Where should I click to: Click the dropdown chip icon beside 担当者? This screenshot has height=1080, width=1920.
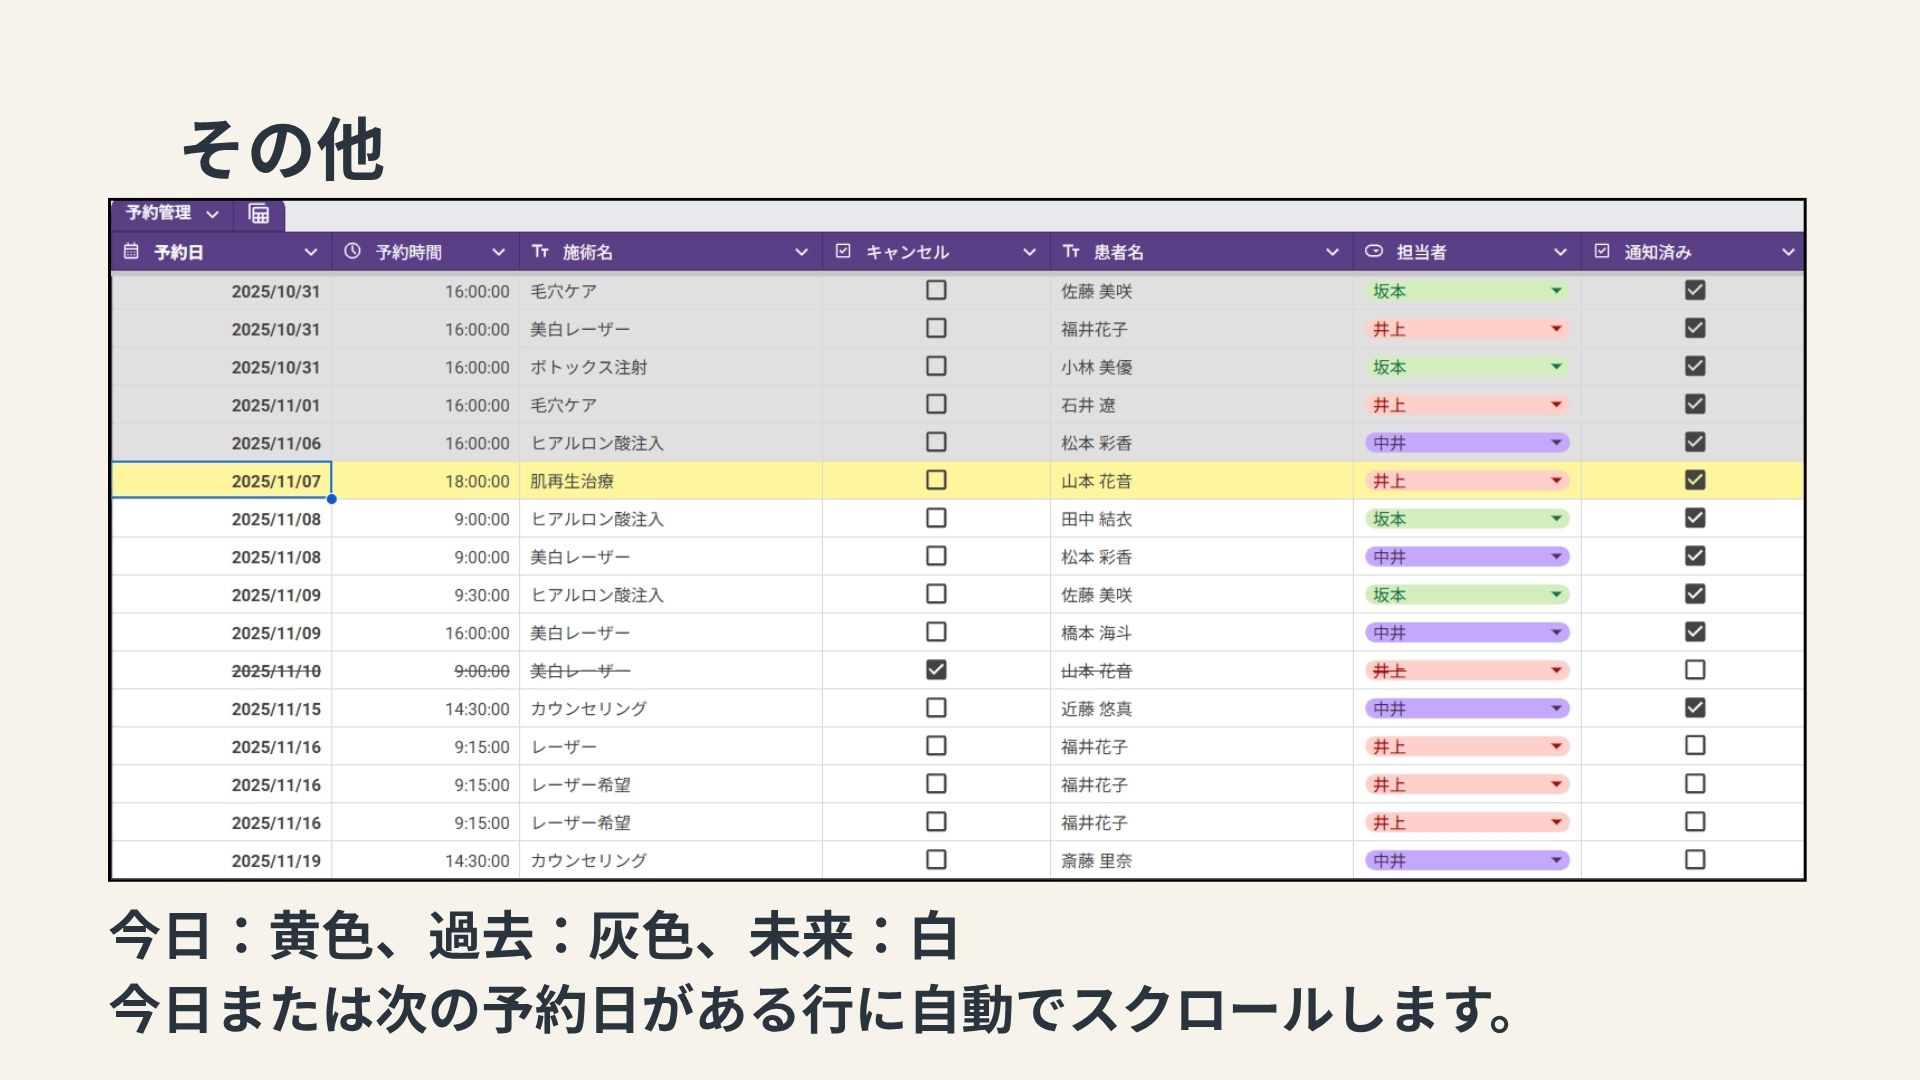pyautogui.click(x=1374, y=251)
